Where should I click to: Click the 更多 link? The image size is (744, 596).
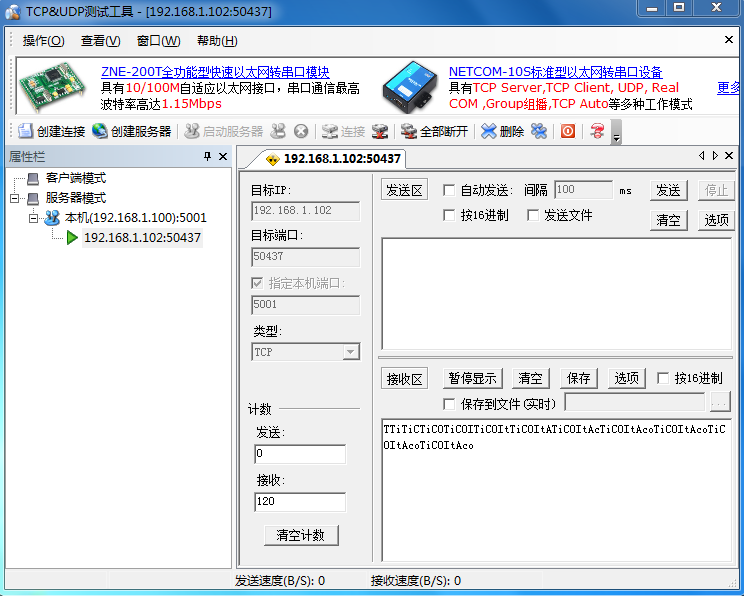point(728,87)
